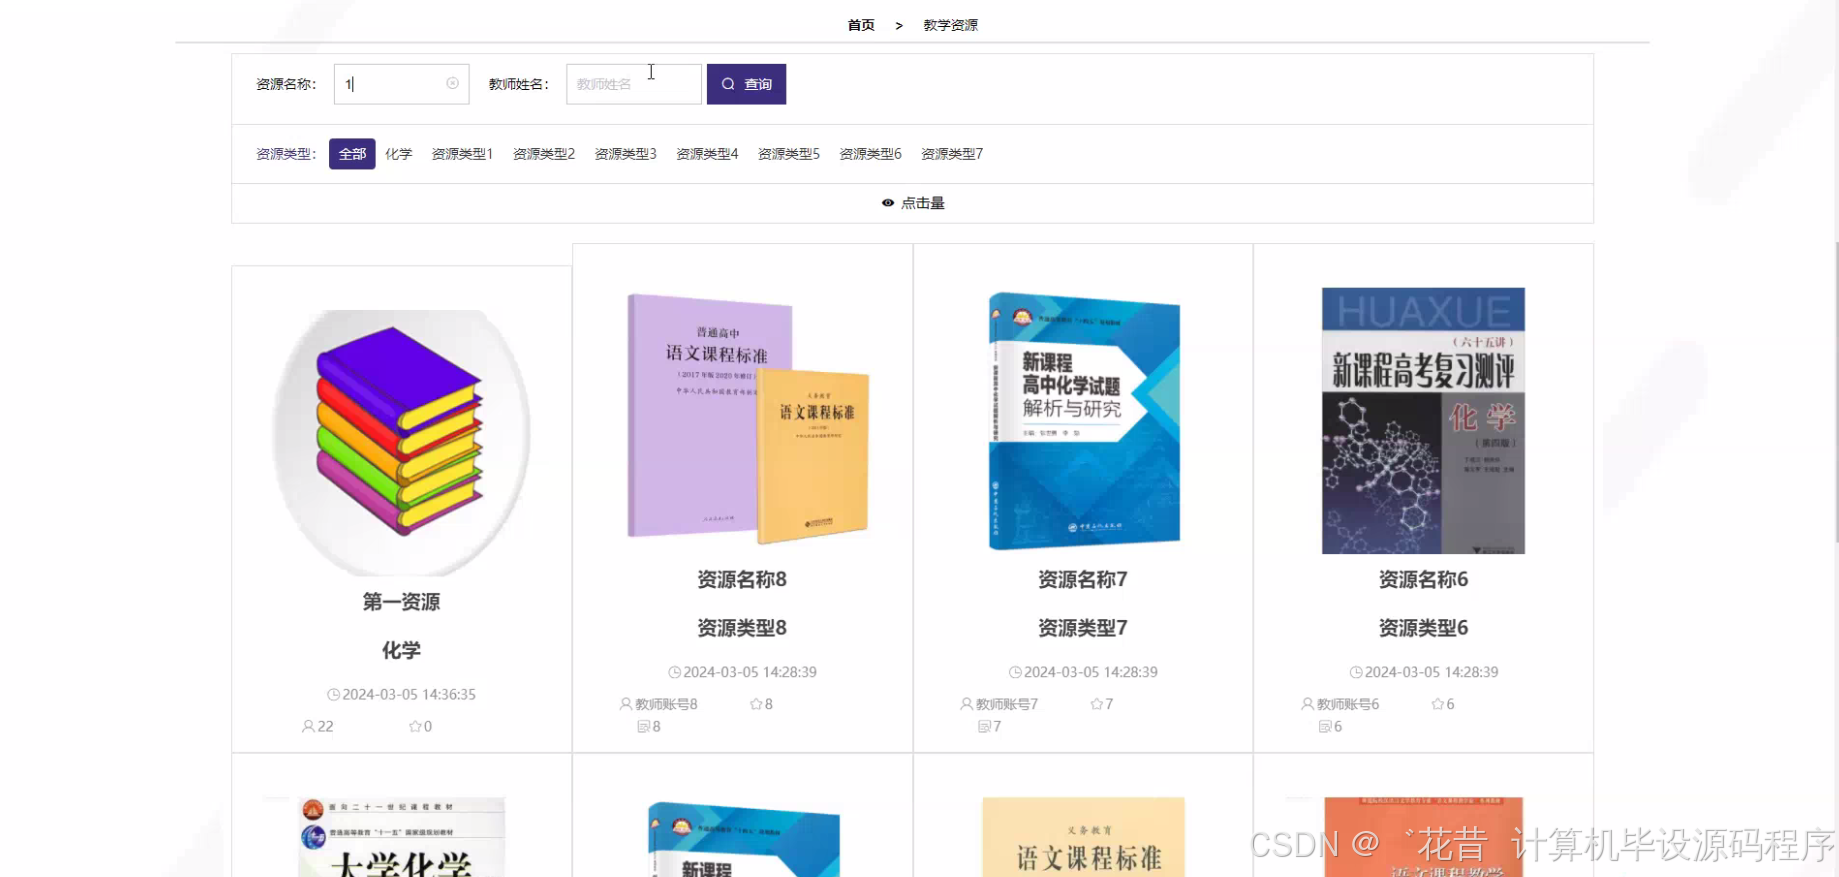Click the date 2024-03-05 14:36:35

[409, 695]
